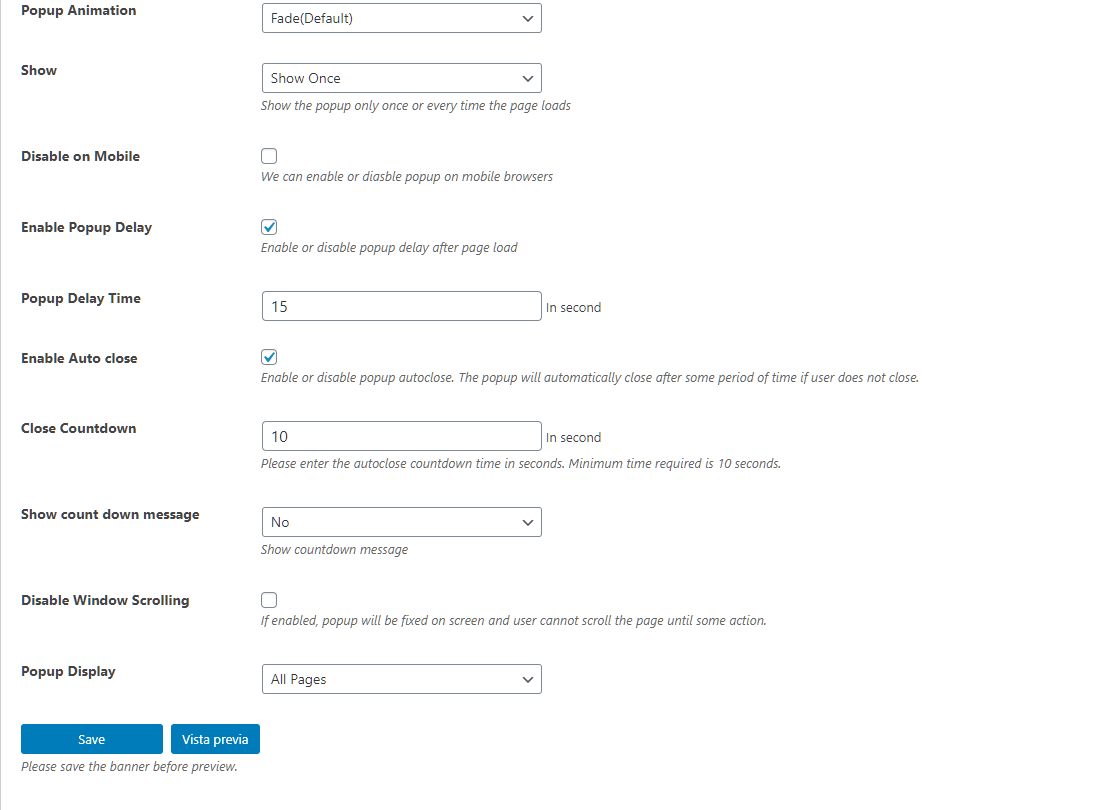Click the All Pages dropdown chevron
This screenshot has width=1110, height=810.
coord(527,680)
